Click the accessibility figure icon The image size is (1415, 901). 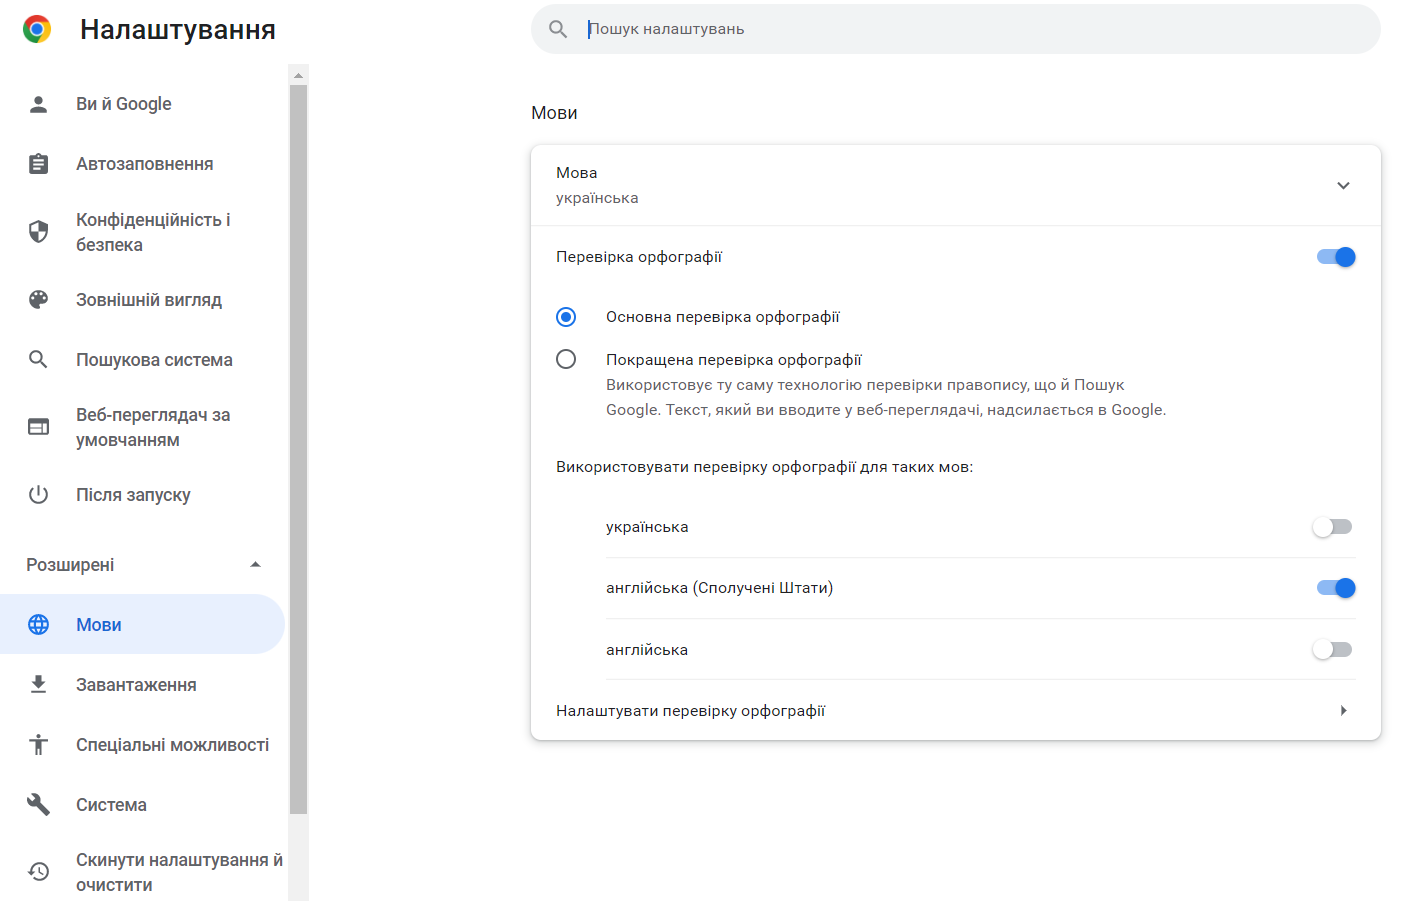click(38, 744)
